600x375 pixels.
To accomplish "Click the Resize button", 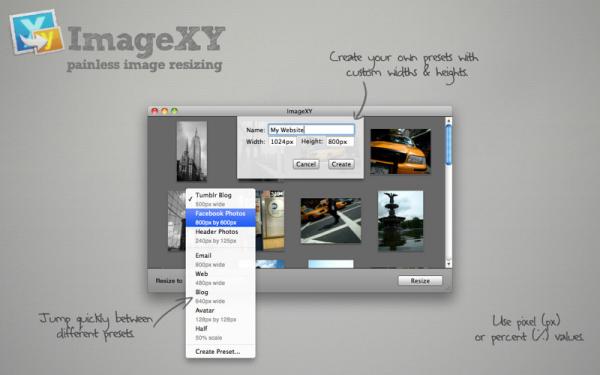I will click(x=420, y=280).
